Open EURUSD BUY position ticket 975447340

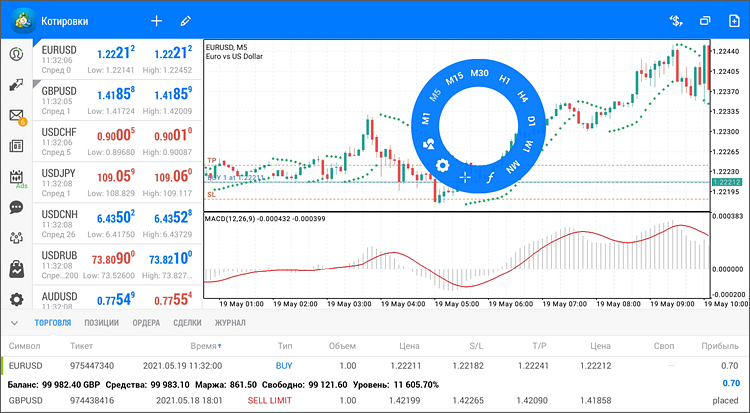pos(375,366)
